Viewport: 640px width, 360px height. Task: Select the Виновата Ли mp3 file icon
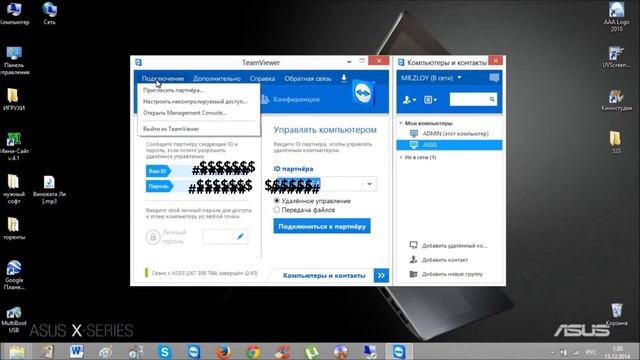click(x=49, y=189)
